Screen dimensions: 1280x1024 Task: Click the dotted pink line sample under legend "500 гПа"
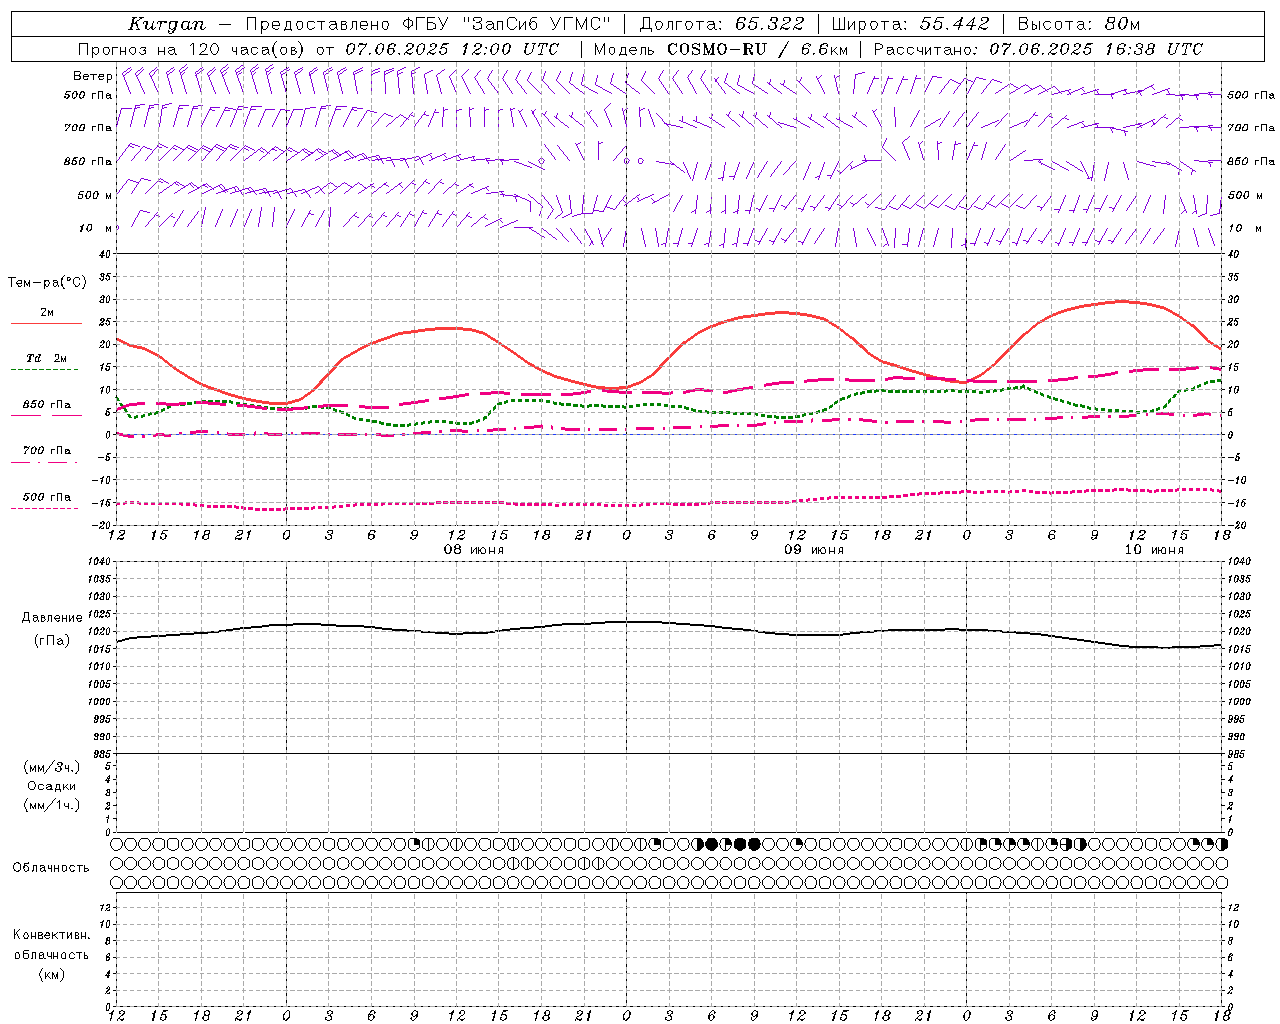coord(45,508)
